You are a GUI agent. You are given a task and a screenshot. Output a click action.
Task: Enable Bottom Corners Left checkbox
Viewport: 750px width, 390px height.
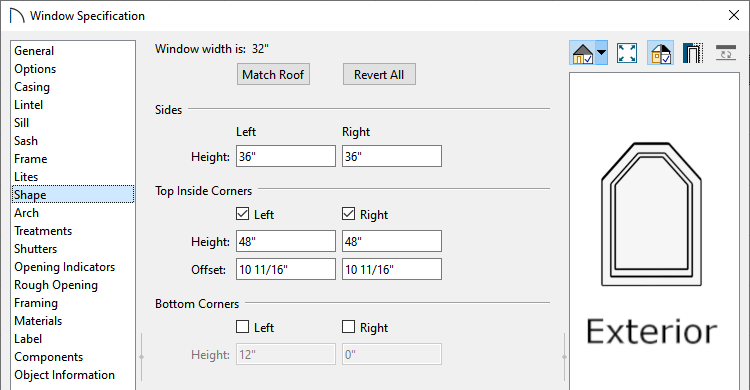pyautogui.click(x=243, y=327)
